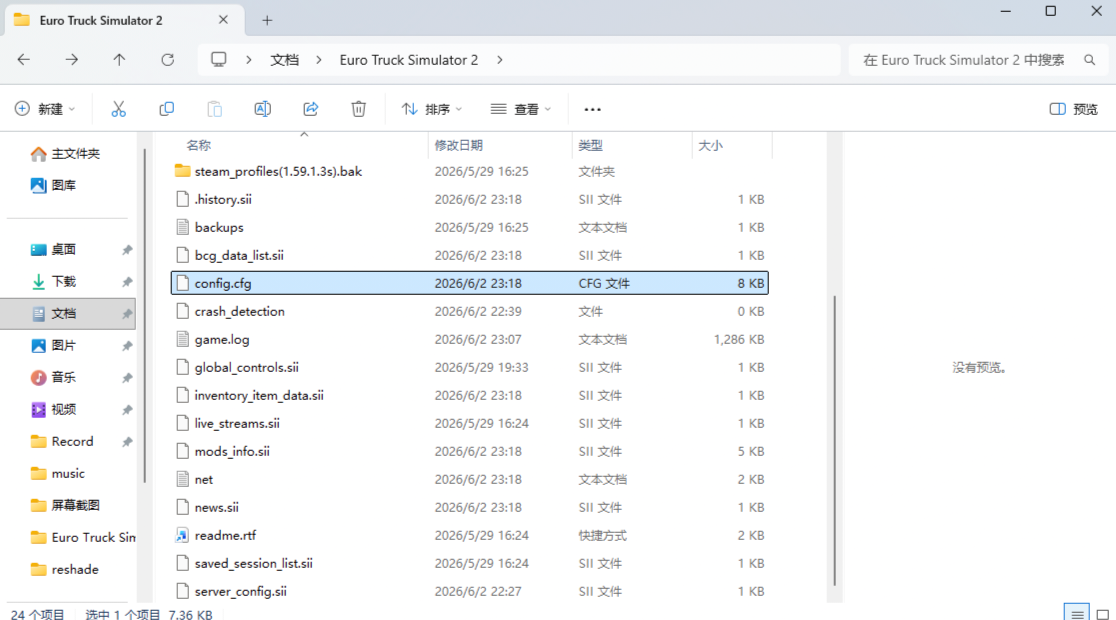Image resolution: width=1116 pixels, height=620 pixels.
Task: Switch to details view icon in status bar
Action: 1077,613
